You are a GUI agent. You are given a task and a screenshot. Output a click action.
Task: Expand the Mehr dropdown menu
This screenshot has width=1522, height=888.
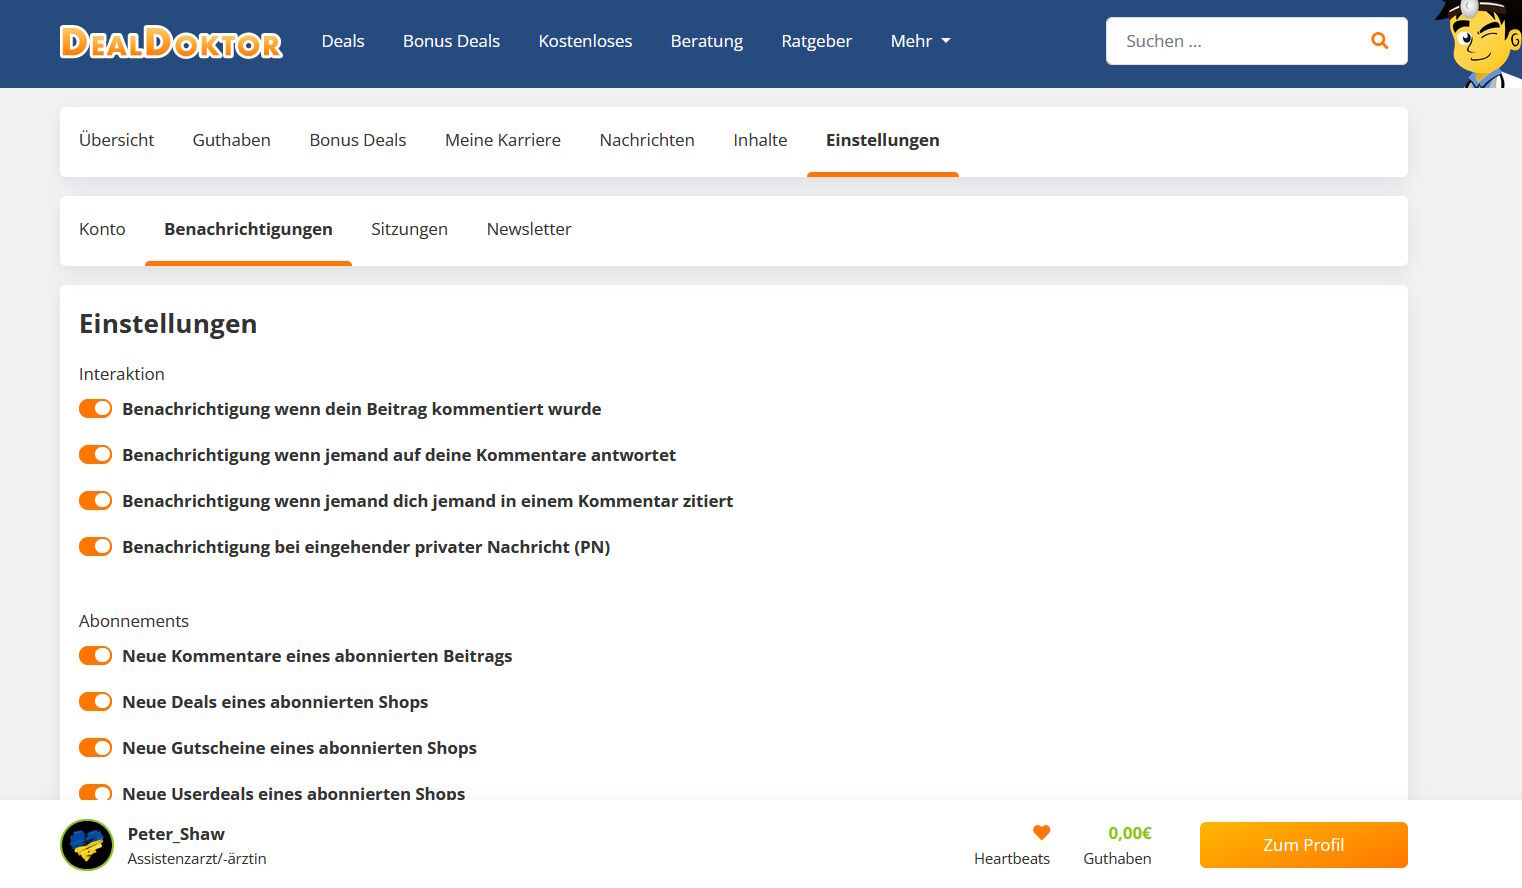920,41
